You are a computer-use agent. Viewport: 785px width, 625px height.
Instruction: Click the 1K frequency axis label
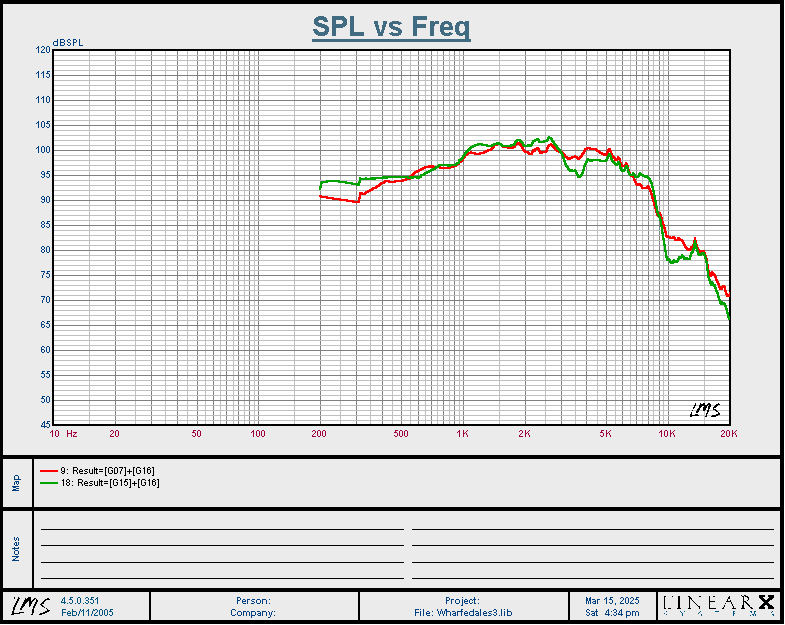462,434
